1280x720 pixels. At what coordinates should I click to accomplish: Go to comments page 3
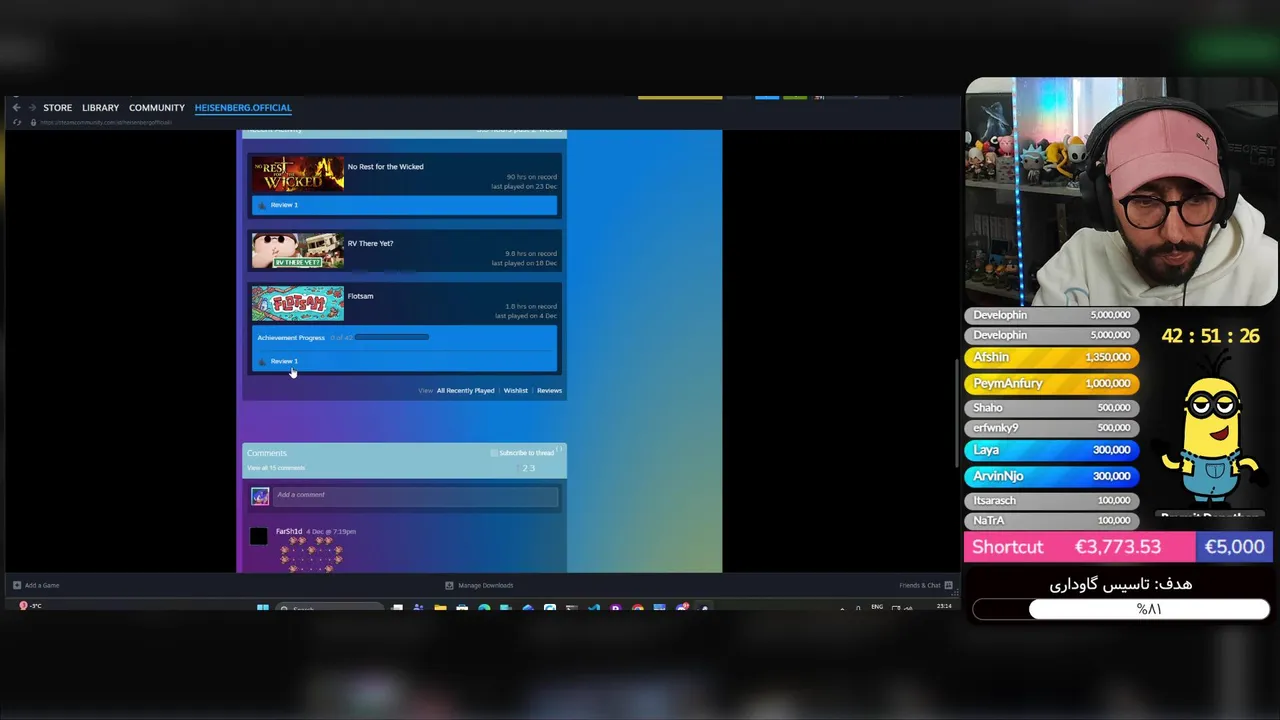[x=532, y=468]
